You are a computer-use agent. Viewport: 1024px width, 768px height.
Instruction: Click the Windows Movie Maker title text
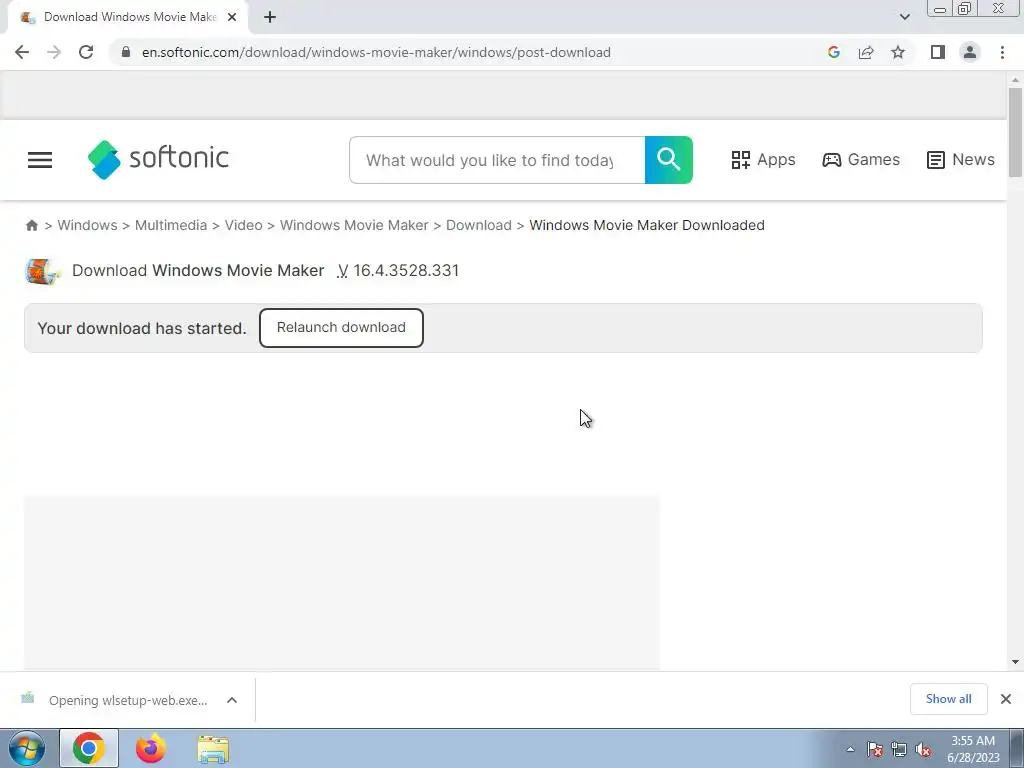coord(238,270)
